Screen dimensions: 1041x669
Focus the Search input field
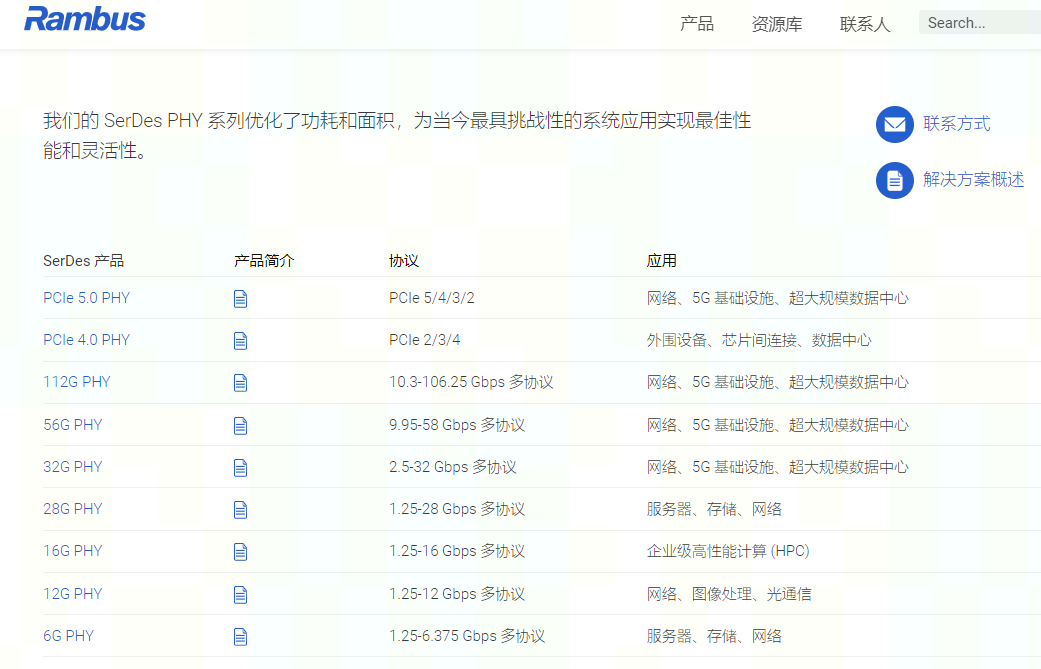coord(980,23)
